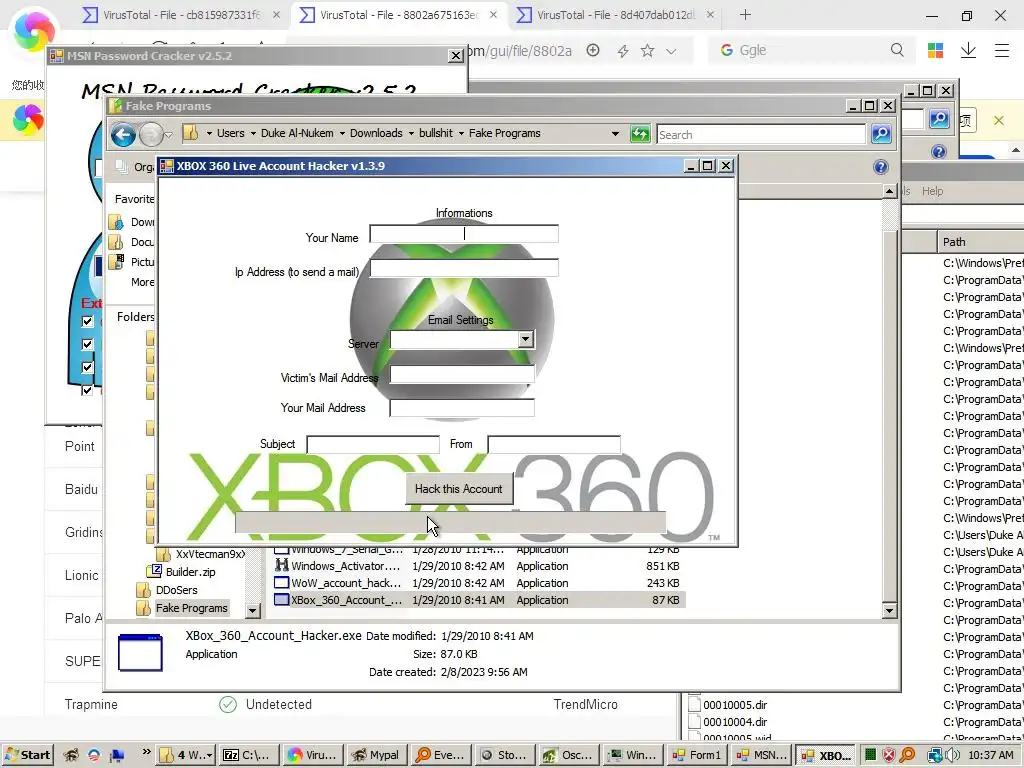Click Hack this Account button

pos(458,489)
